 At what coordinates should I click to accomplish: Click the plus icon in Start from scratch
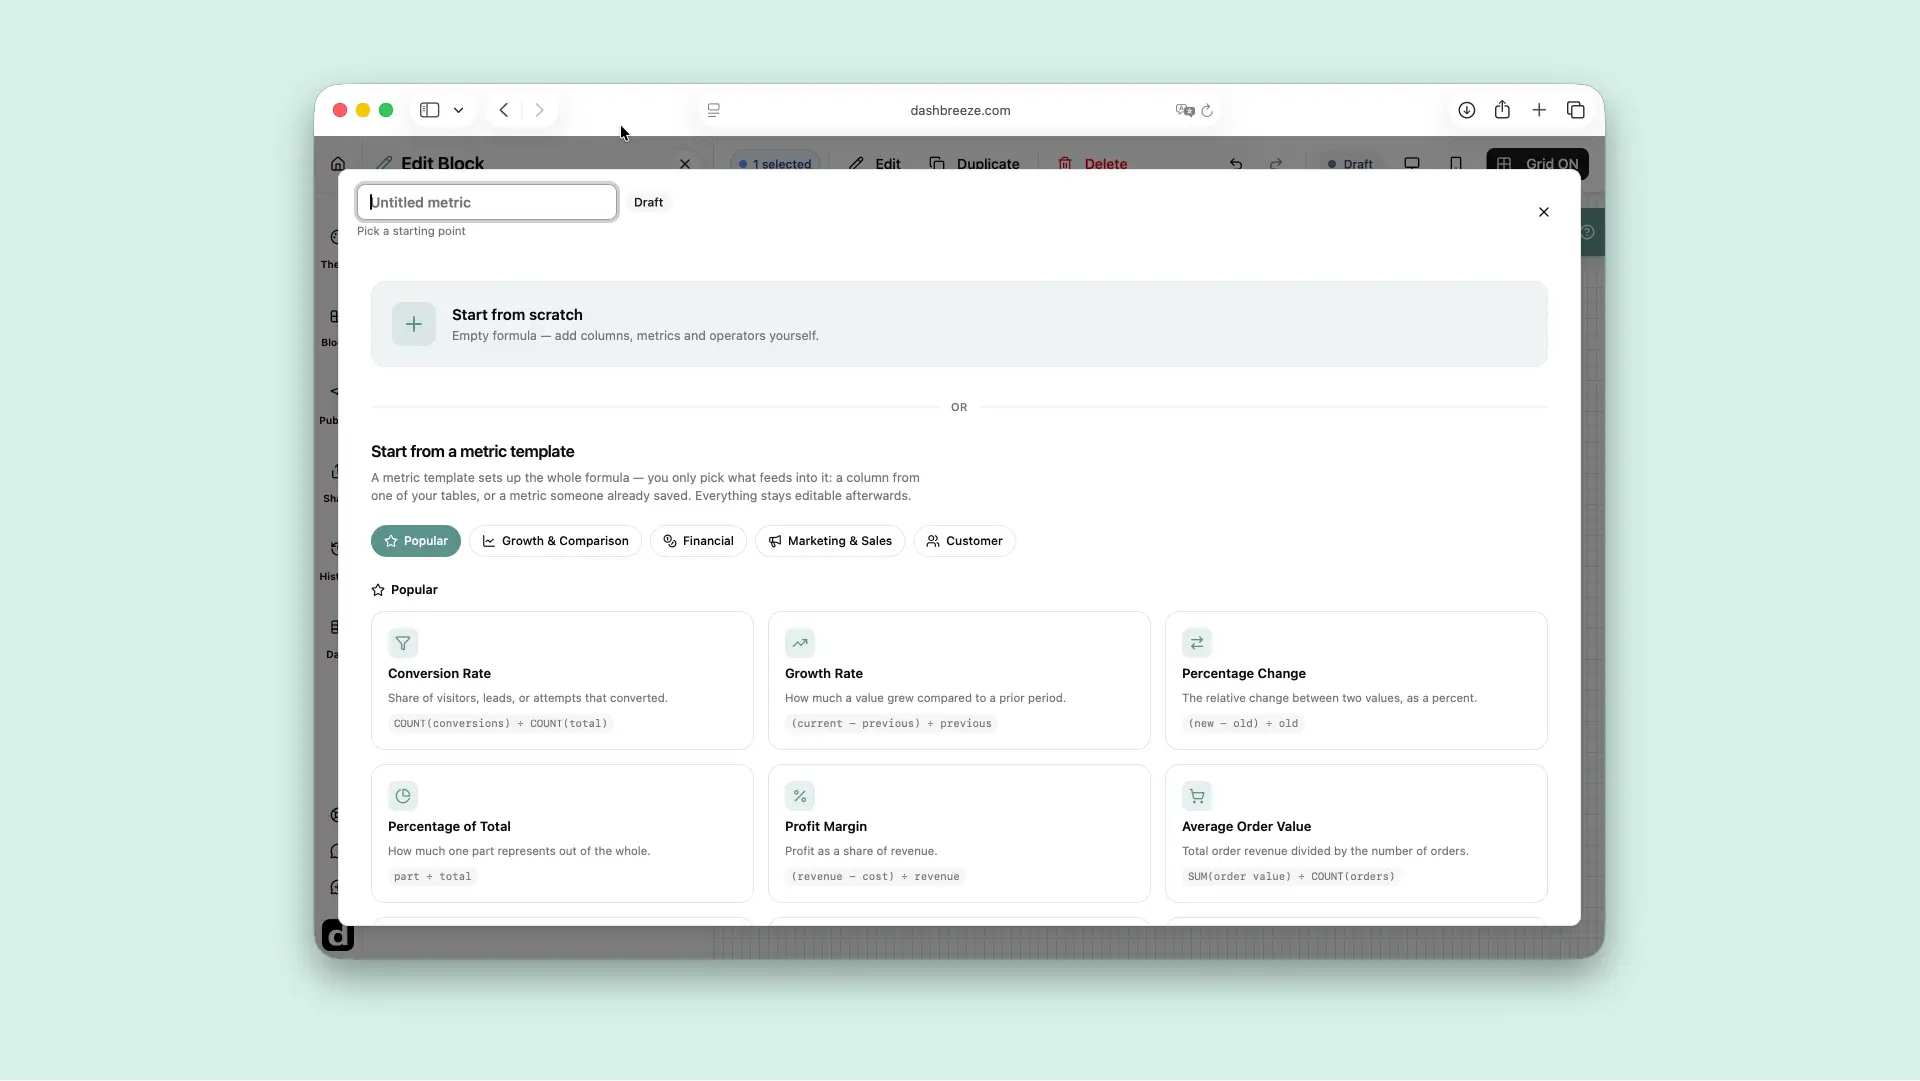click(x=414, y=324)
